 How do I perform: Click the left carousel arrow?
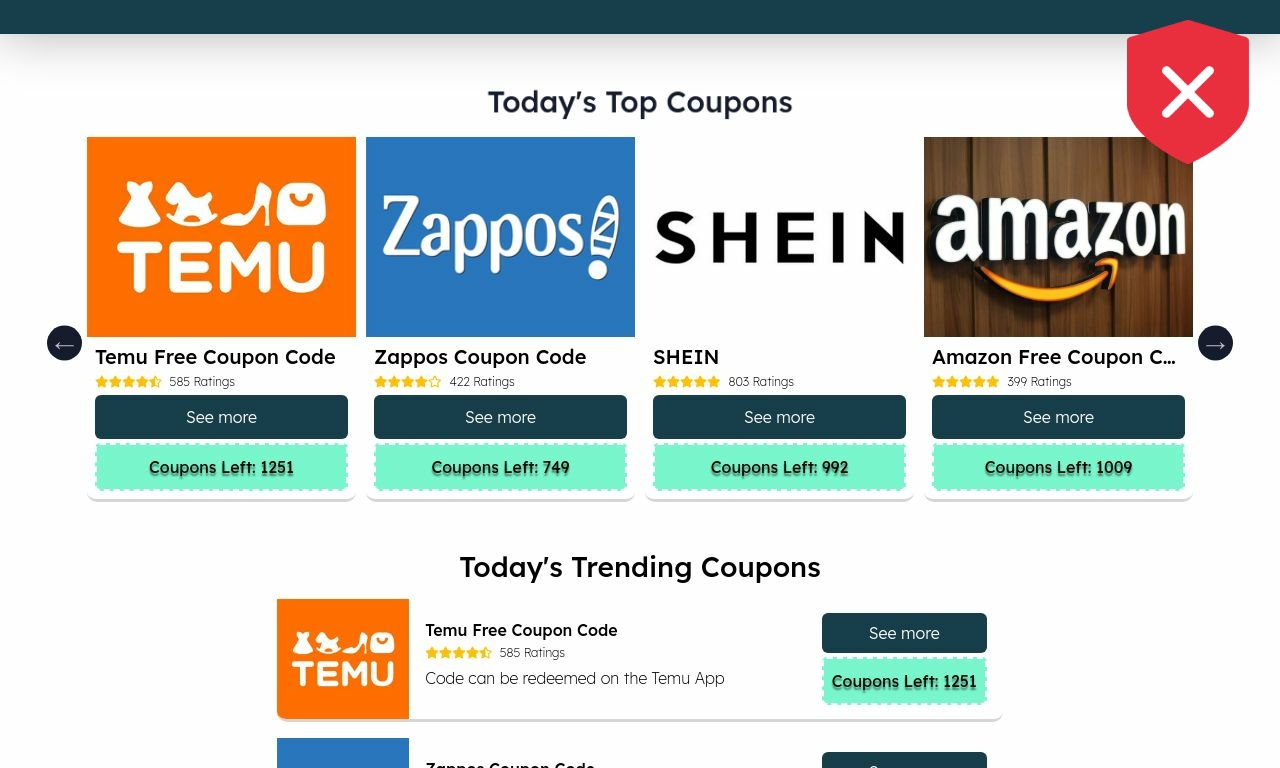click(64, 343)
